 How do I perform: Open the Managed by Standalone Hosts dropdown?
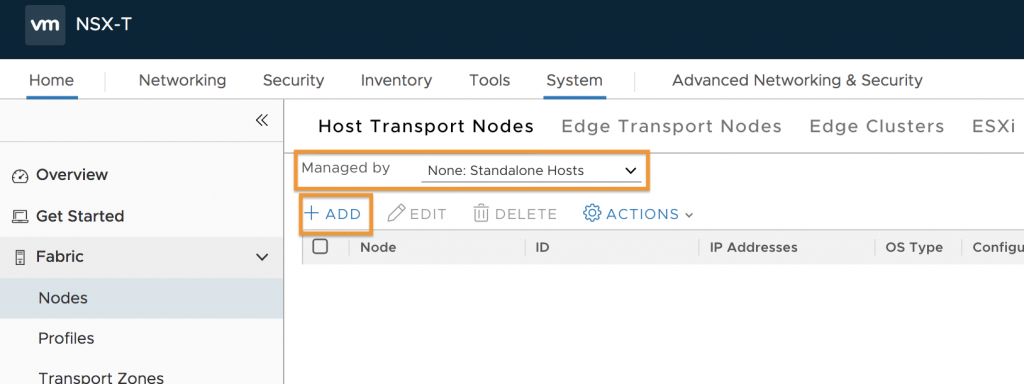click(x=532, y=171)
